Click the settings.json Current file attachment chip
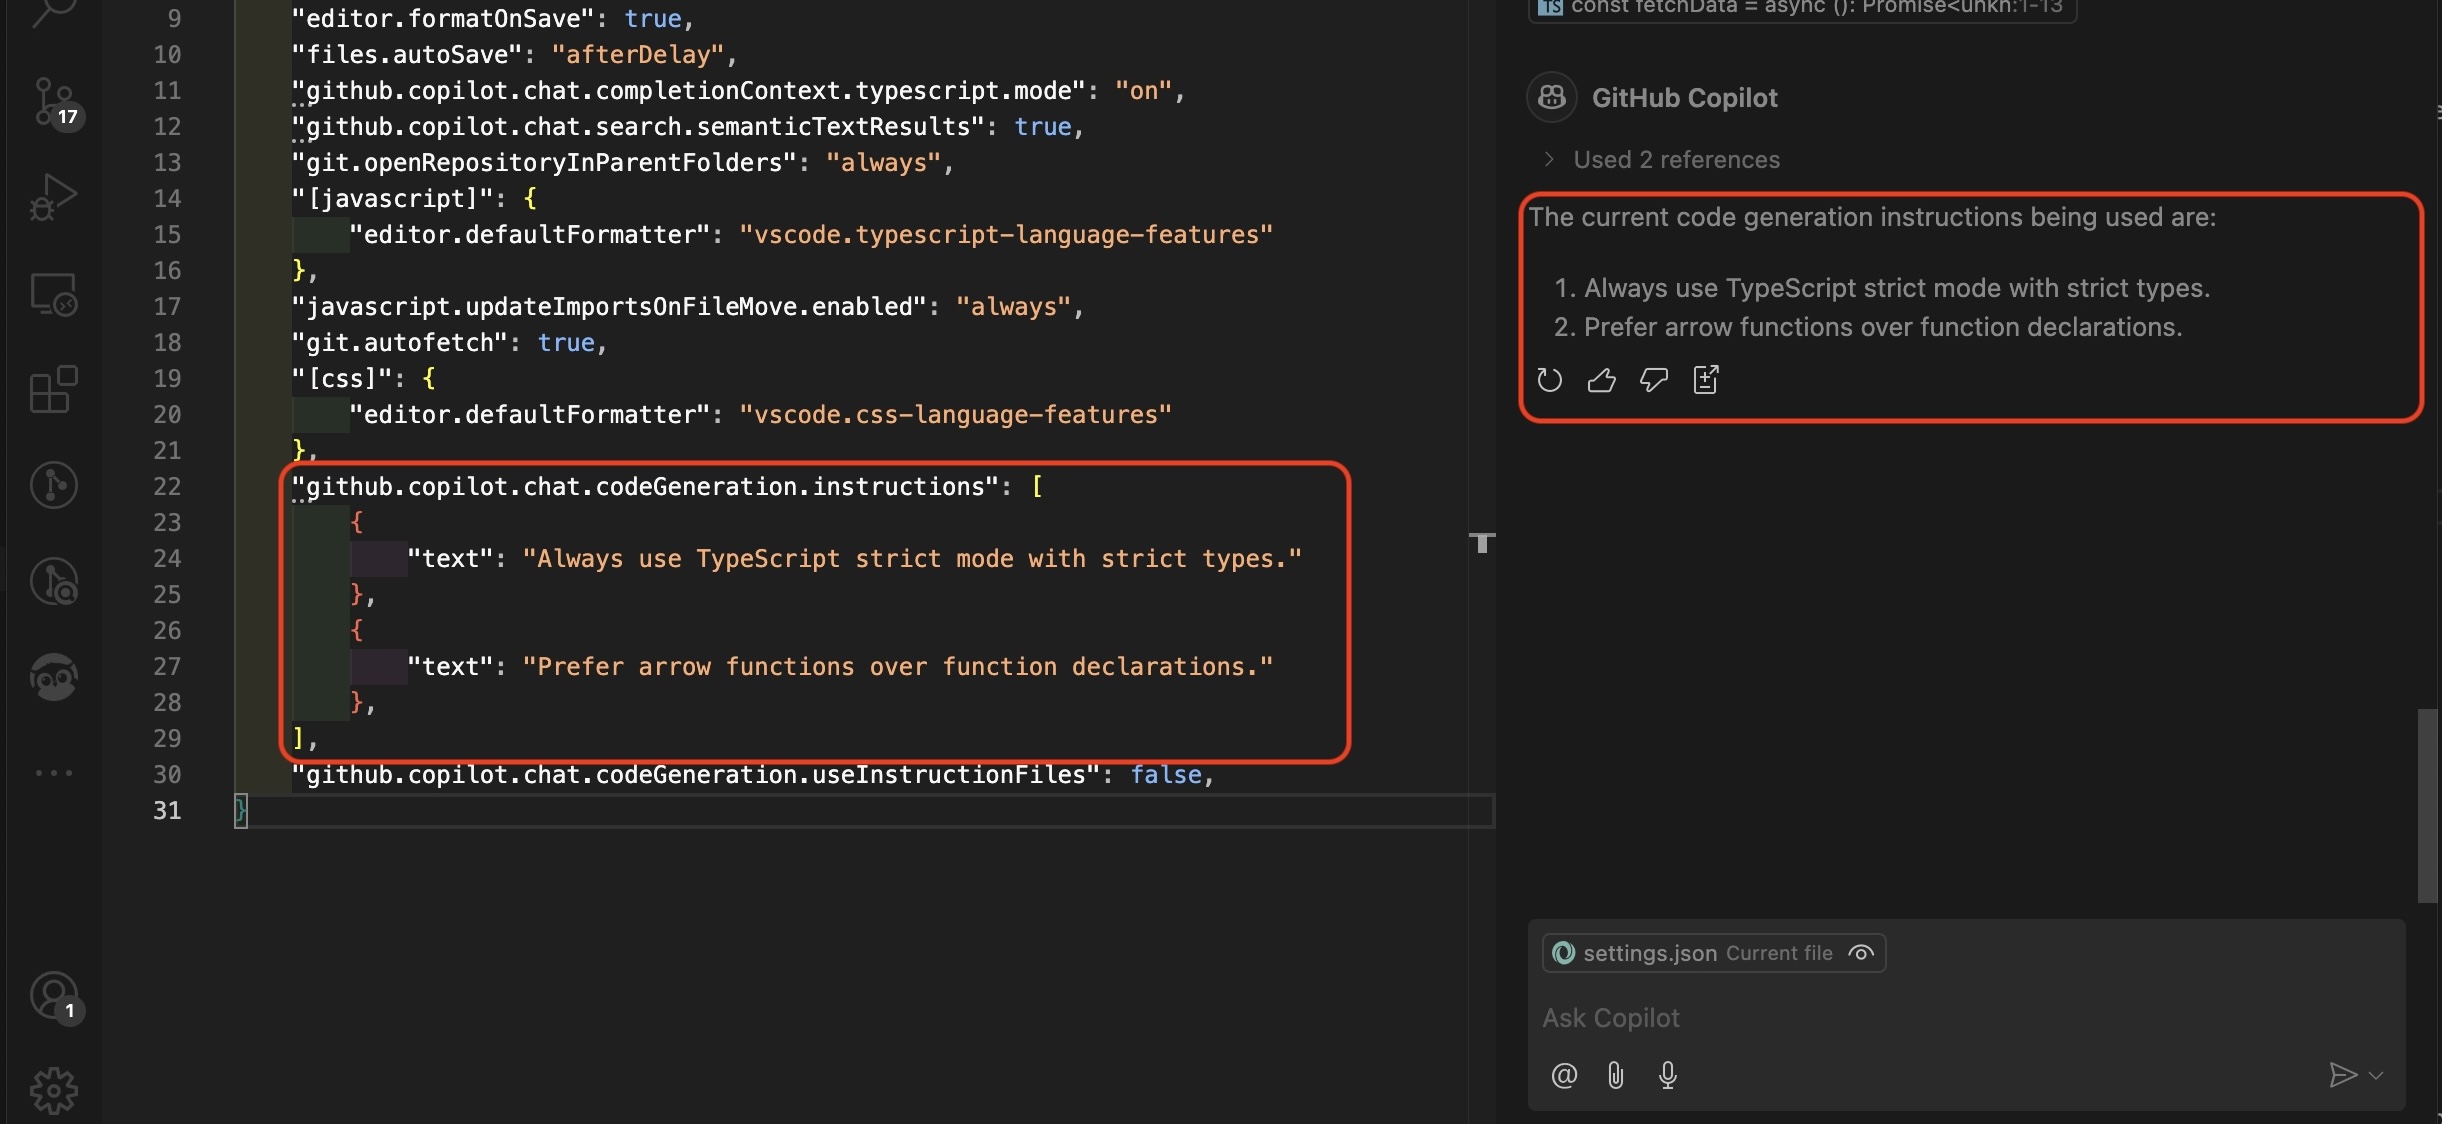 [x=1714, y=953]
